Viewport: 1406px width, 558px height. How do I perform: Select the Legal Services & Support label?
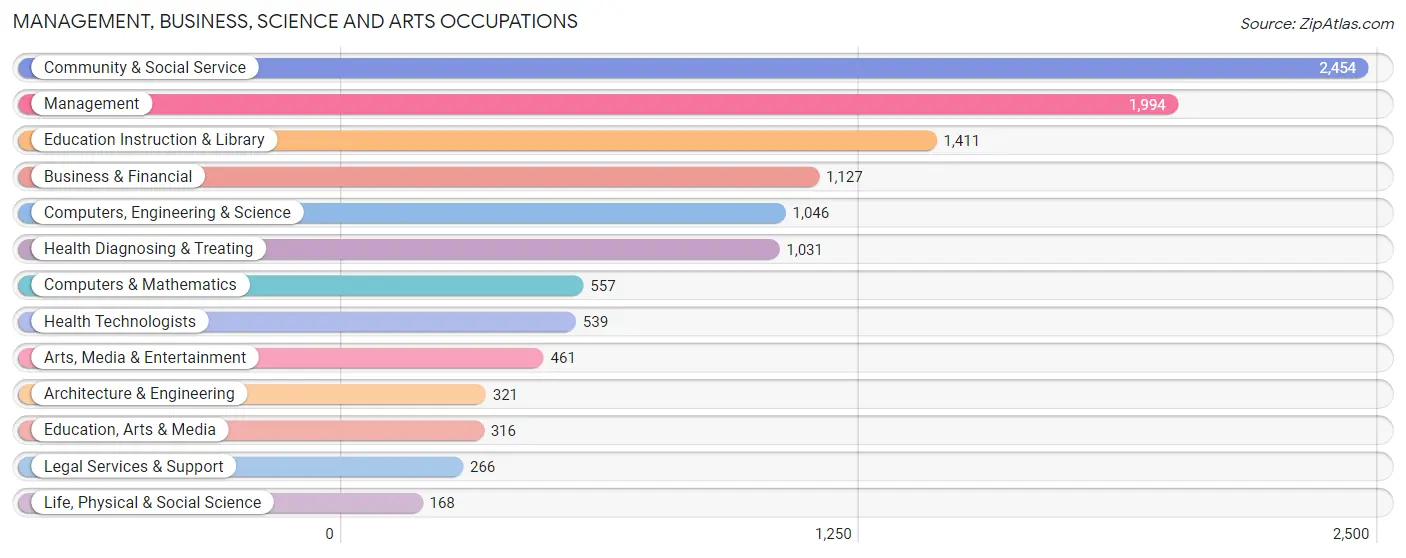coord(134,467)
